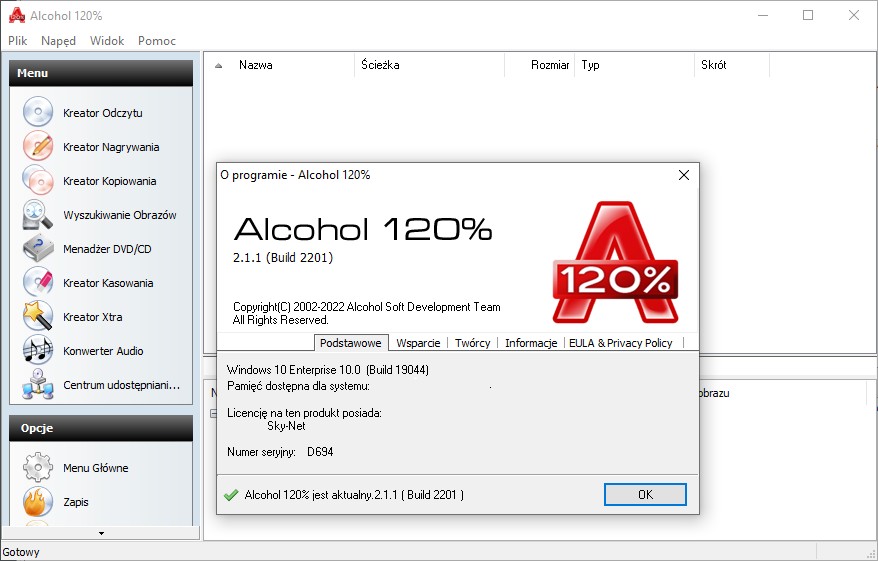The height and width of the screenshot is (561, 878).
Task: Click the 'jest aktualny' update status text
Action: (354, 495)
